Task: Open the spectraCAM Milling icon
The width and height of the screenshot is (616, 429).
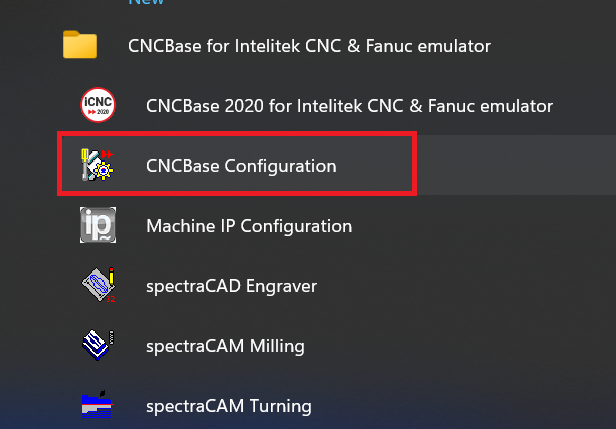Action: 98,345
